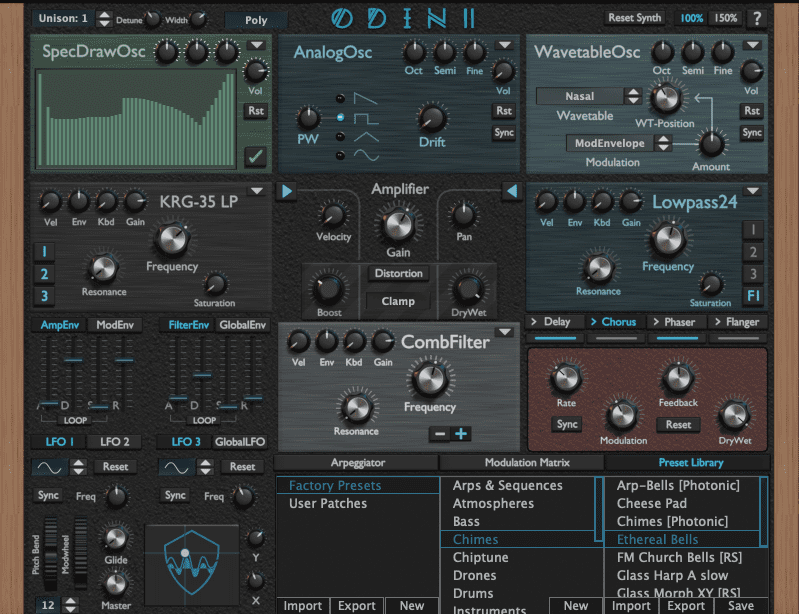Select the Delay effect tab
The width and height of the screenshot is (799, 614).
click(556, 322)
